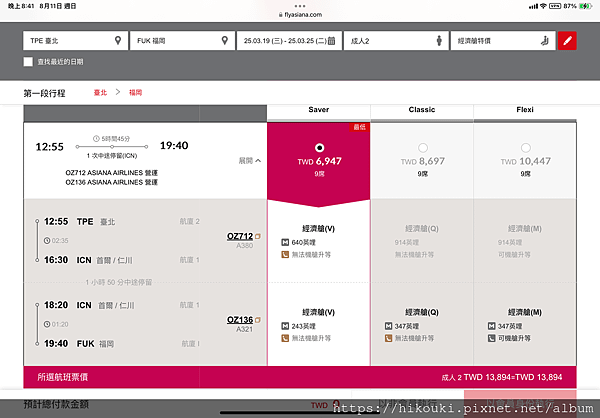The image size is (600, 418).
Task: Click the 12:55 departure time in summary row
Action: coord(49,147)
